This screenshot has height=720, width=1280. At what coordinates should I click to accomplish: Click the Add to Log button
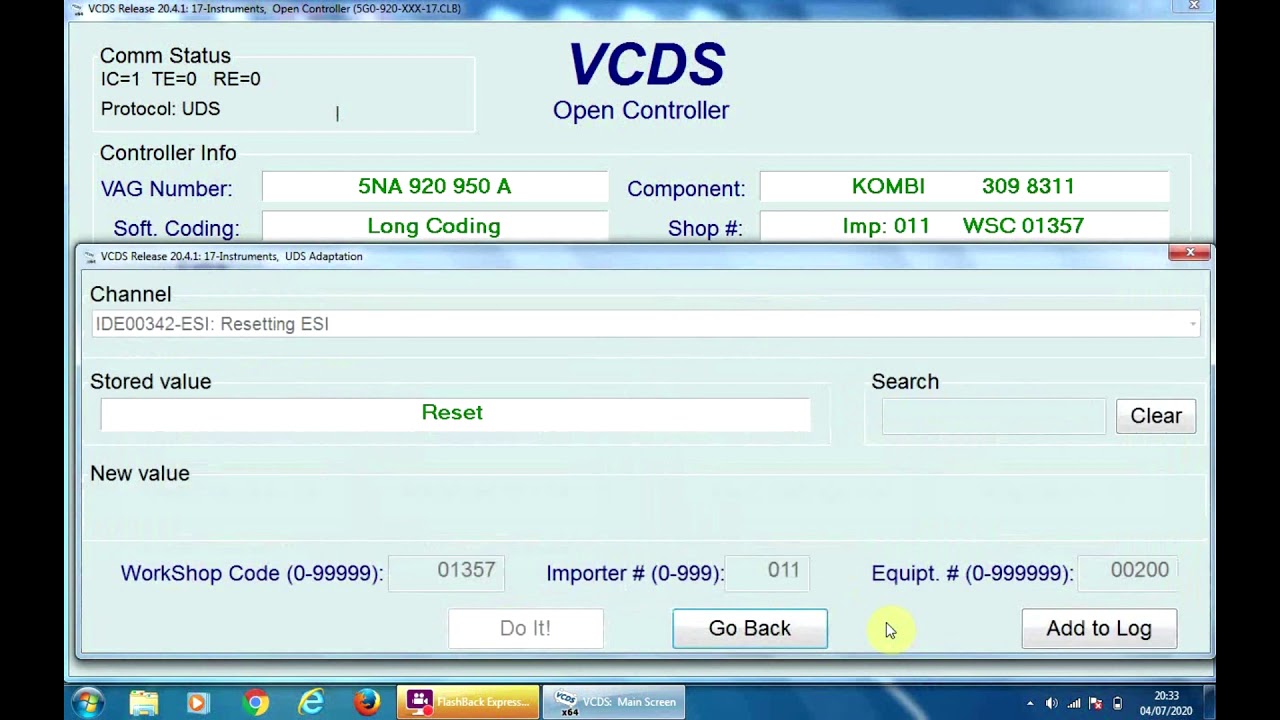(1099, 628)
